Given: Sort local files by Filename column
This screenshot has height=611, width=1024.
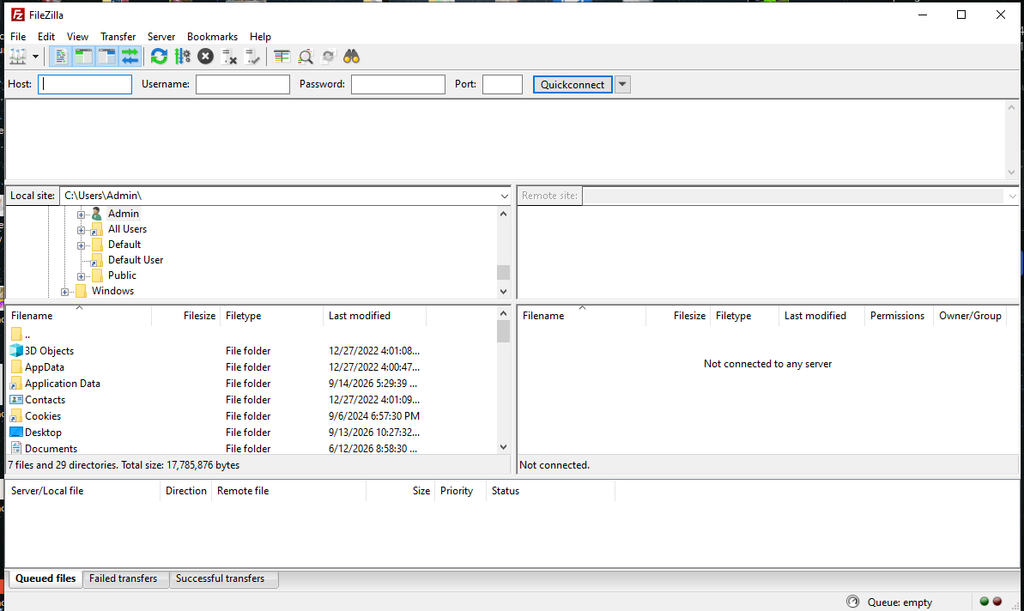Looking at the screenshot, I should pos(78,315).
